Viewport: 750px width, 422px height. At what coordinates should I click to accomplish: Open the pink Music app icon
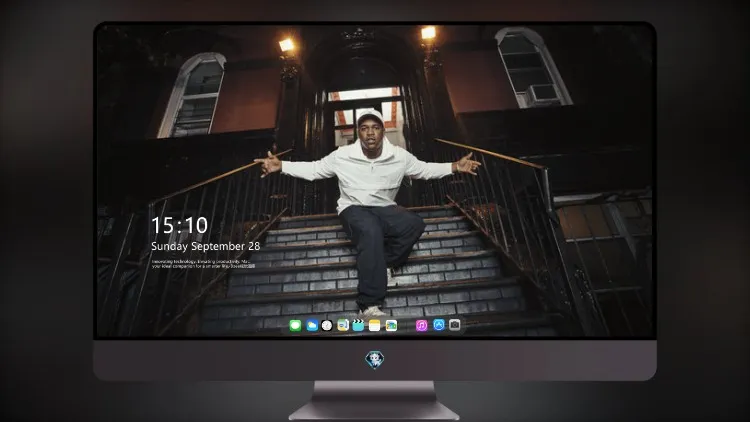click(x=421, y=326)
